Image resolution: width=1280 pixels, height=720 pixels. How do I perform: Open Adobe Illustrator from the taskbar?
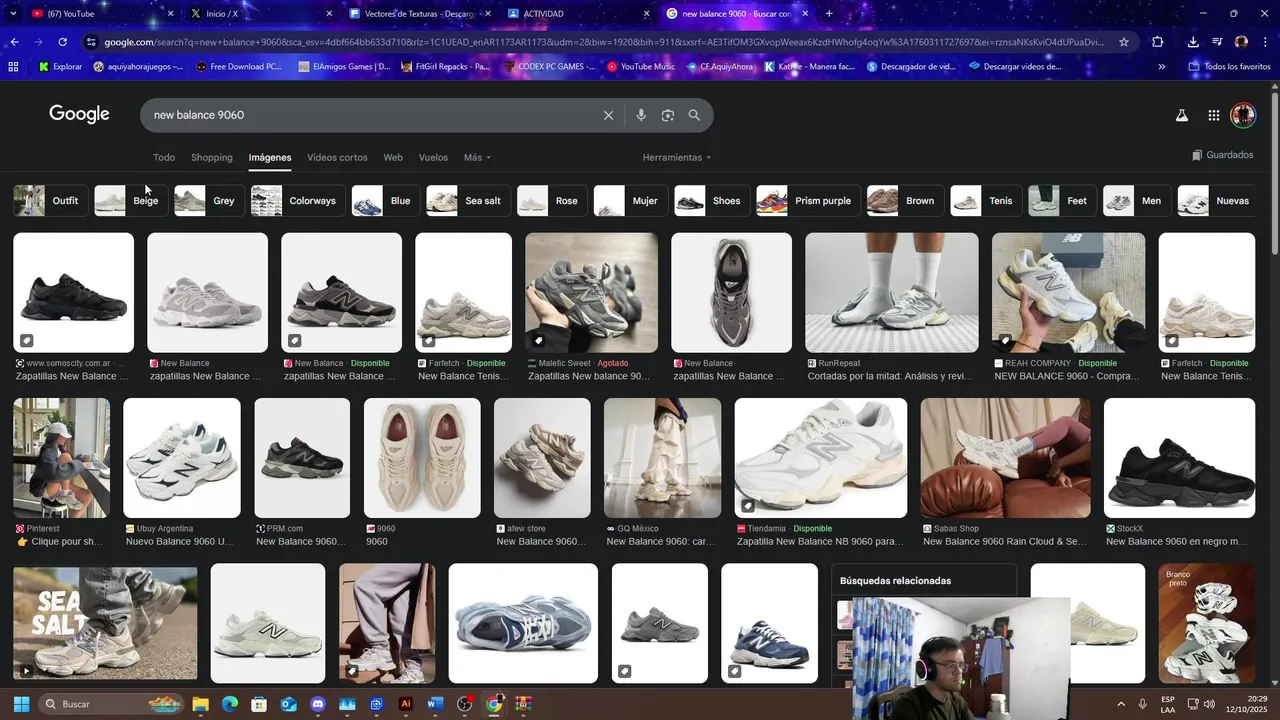[405, 704]
